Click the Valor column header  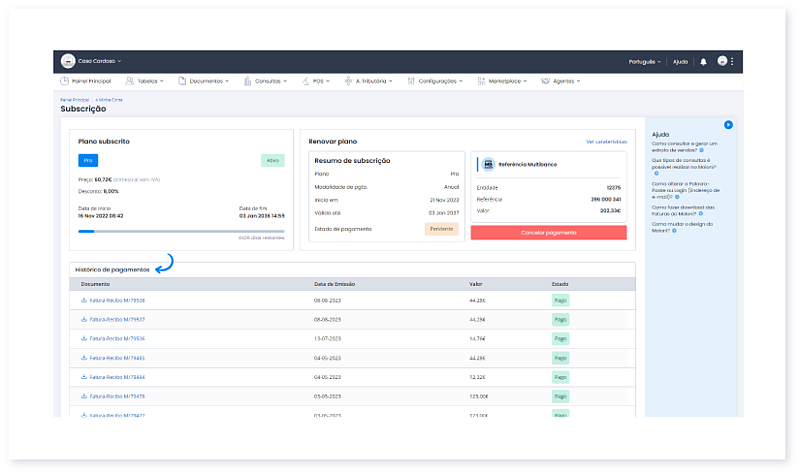click(x=476, y=284)
